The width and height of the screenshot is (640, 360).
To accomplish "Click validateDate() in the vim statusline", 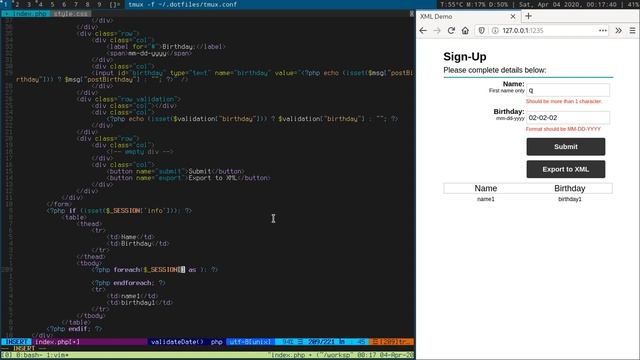I will 177,342.
